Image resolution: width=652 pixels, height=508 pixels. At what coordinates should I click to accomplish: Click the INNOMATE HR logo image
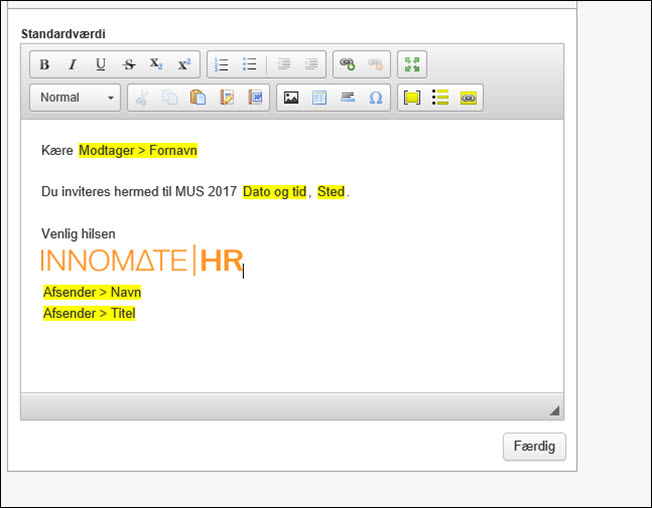click(141, 260)
